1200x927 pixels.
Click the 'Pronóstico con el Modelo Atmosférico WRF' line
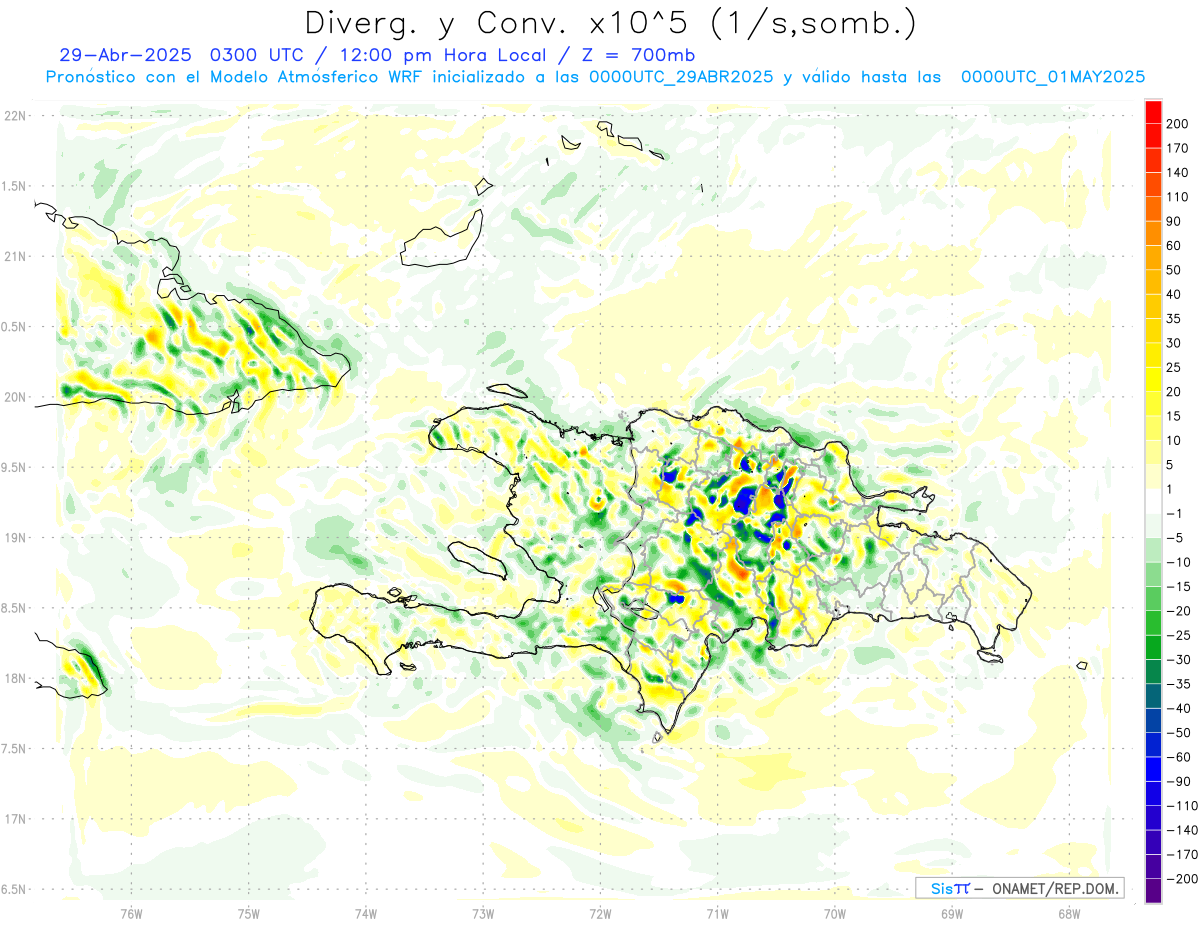[235, 77]
